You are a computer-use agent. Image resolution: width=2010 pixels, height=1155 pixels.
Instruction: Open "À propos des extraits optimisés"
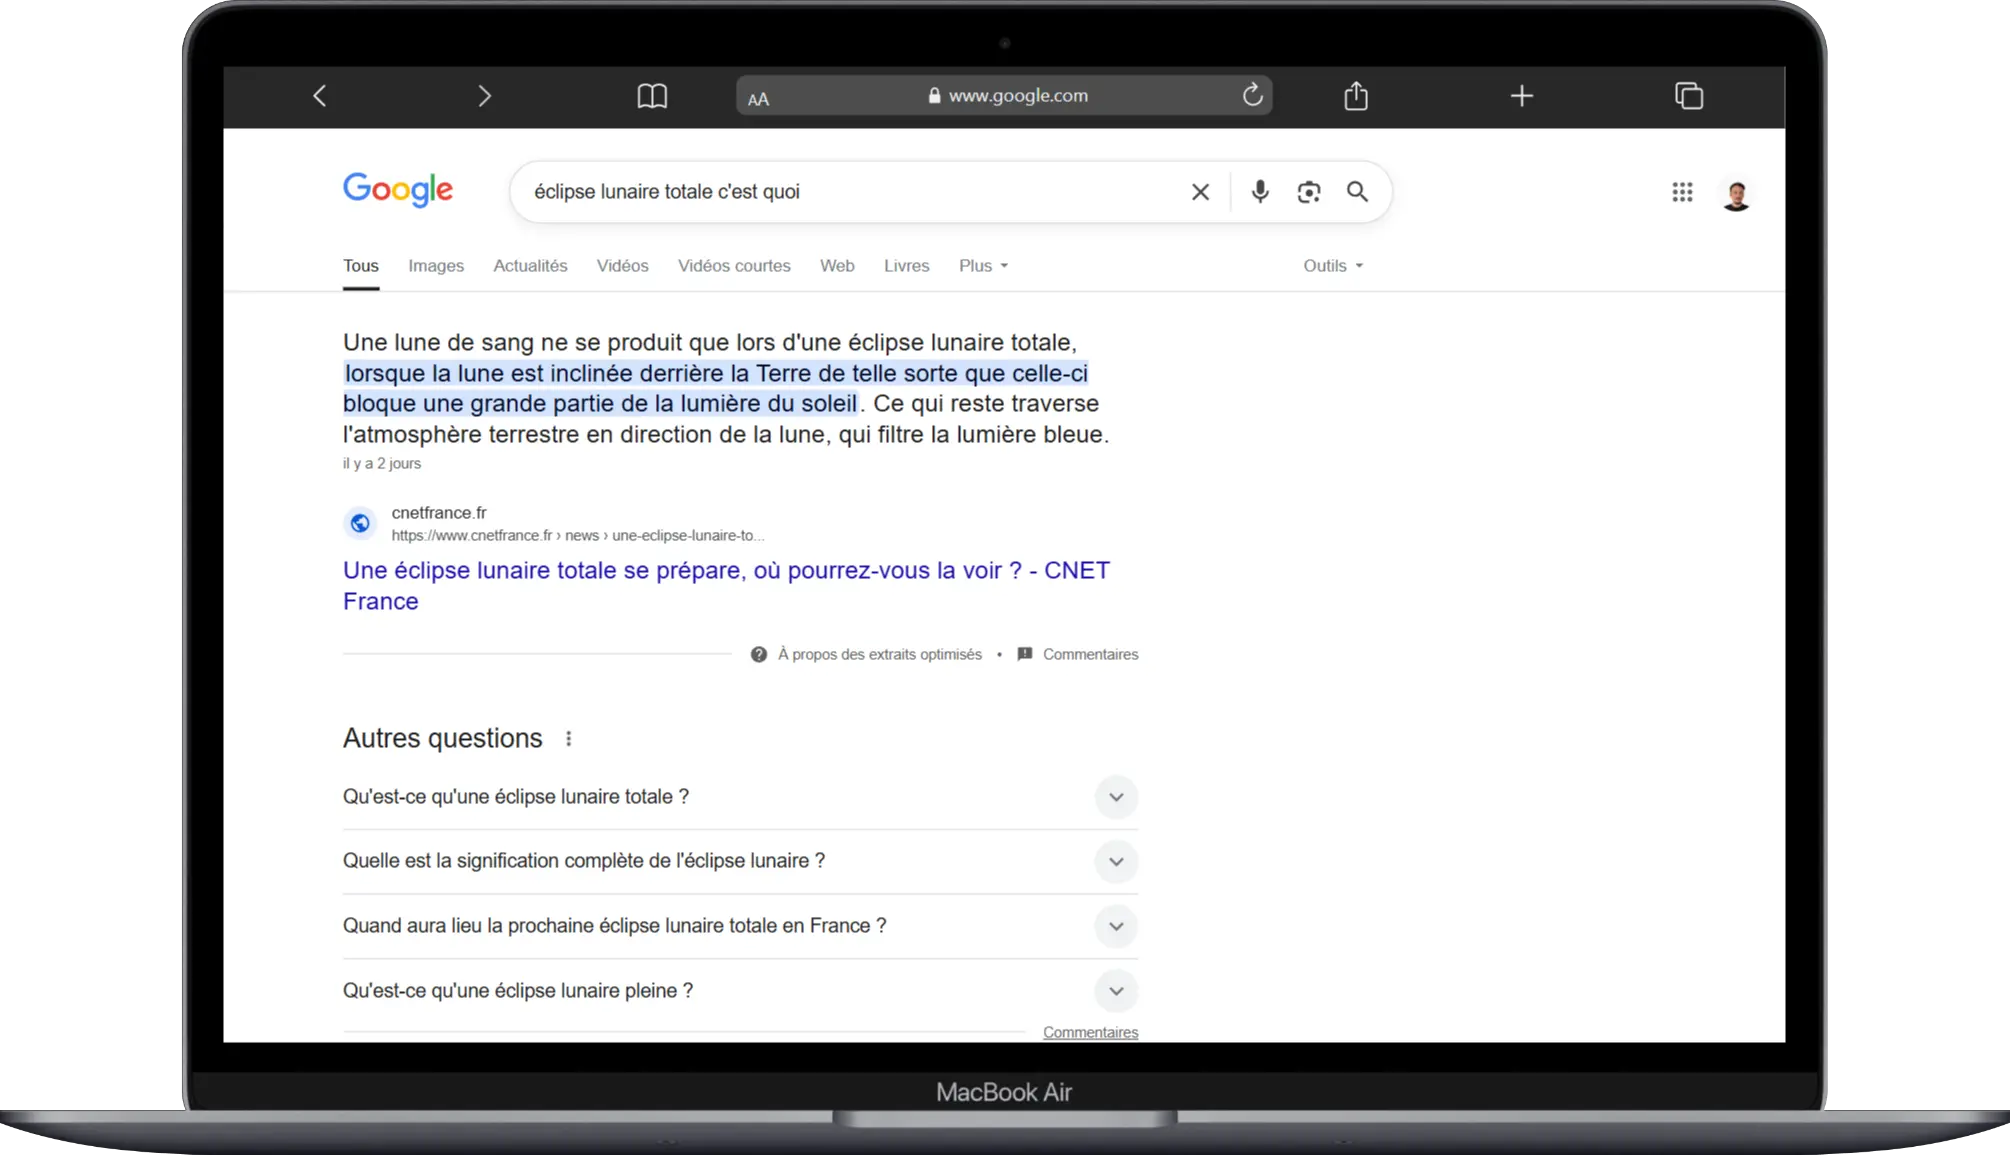click(x=880, y=654)
